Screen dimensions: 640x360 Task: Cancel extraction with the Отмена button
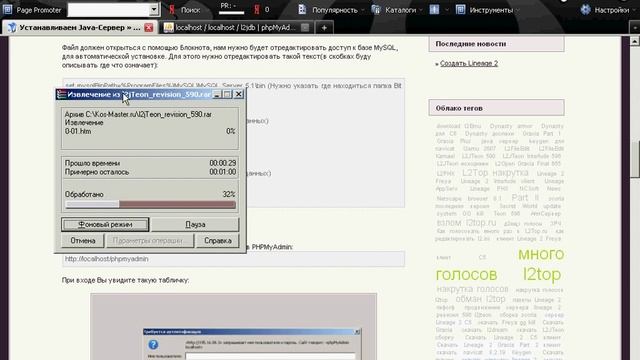pyautogui.click(x=83, y=241)
